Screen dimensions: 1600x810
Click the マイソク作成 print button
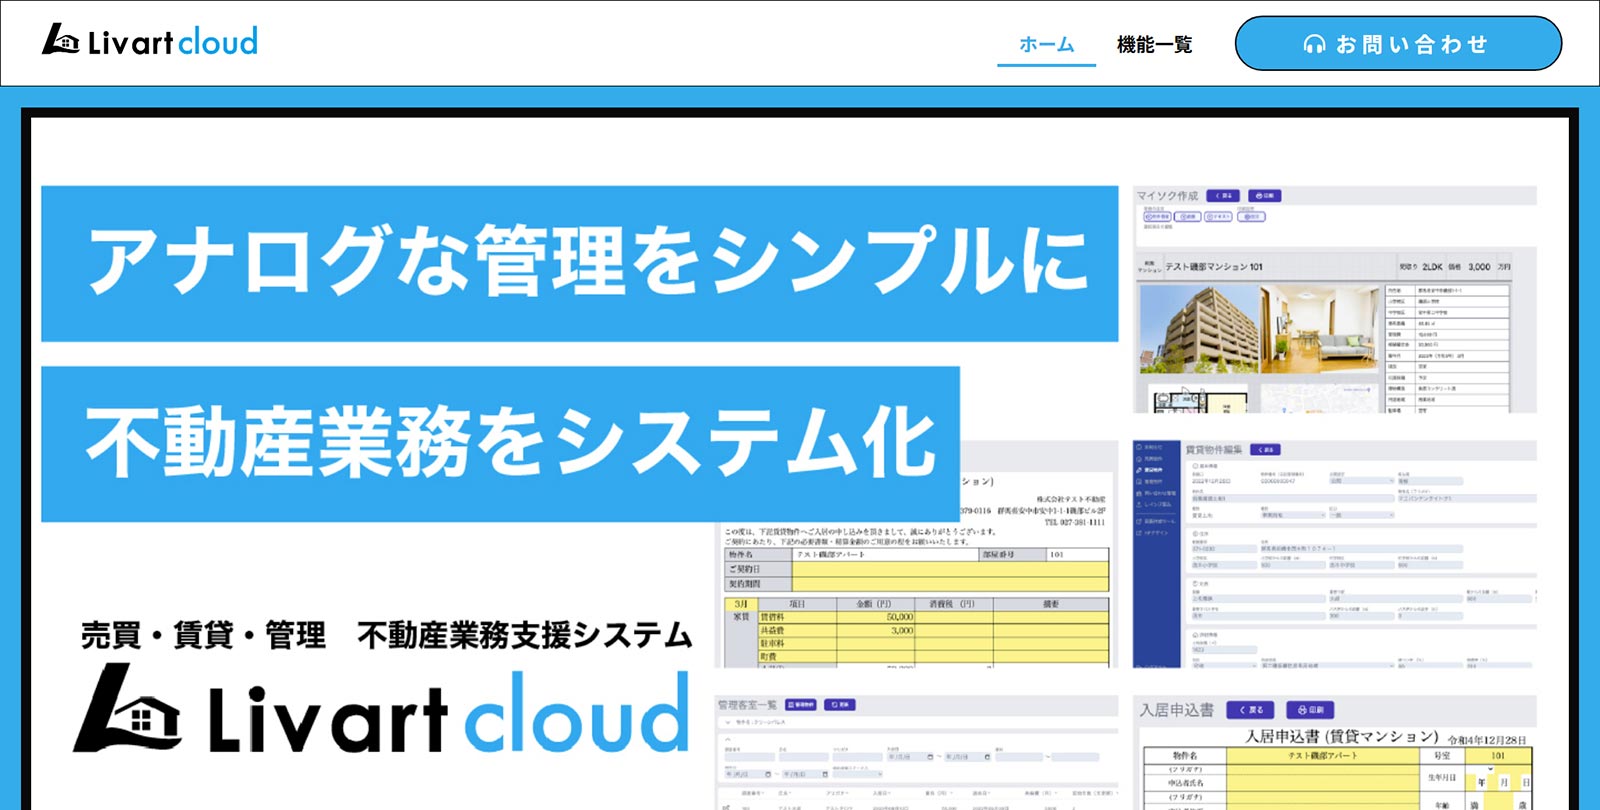(1263, 196)
